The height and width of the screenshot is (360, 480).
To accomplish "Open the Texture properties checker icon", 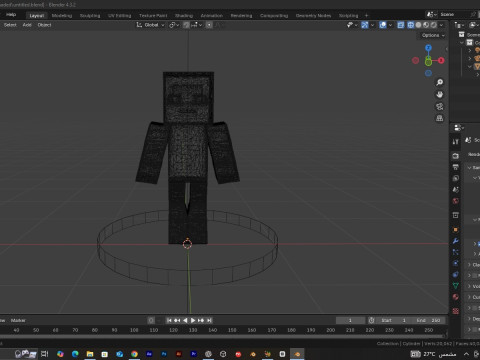I will point(456,311).
